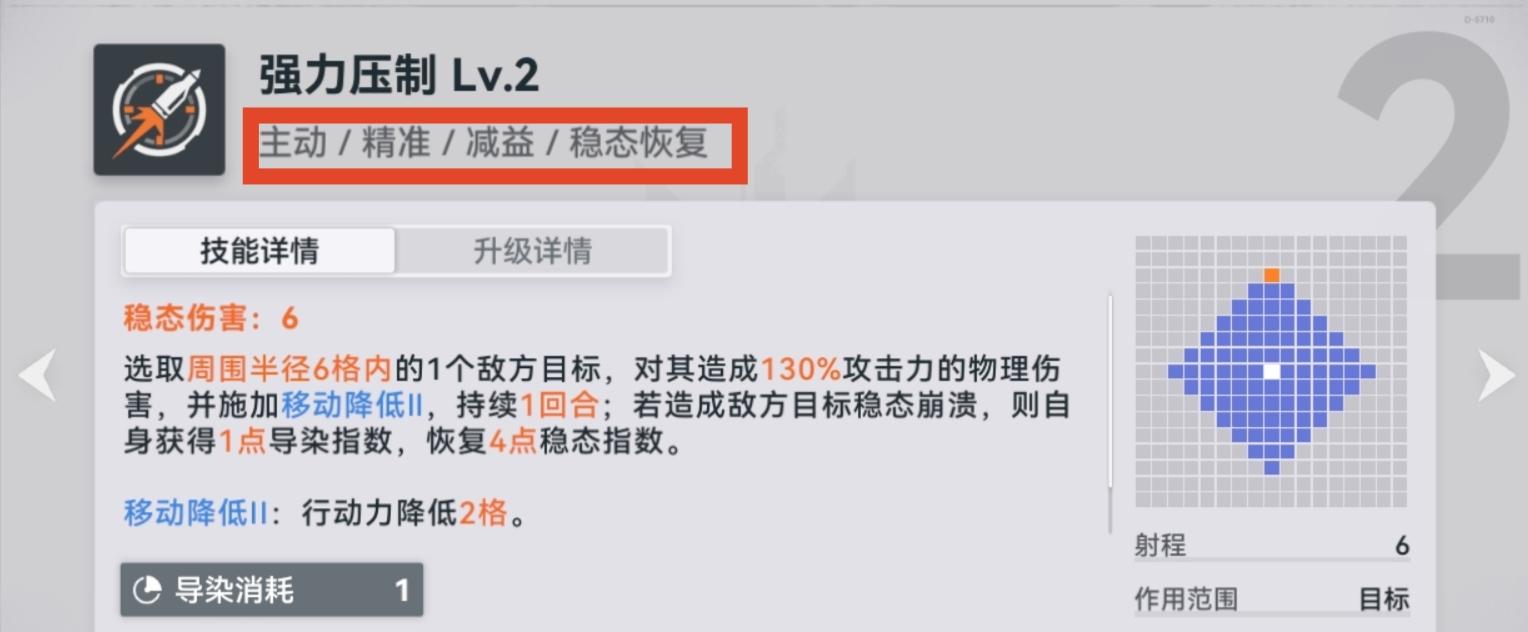The height and width of the screenshot is (632, 1528).
Task: Click the pie icon beside 导染消耗
Action: [x=147, y=591]
